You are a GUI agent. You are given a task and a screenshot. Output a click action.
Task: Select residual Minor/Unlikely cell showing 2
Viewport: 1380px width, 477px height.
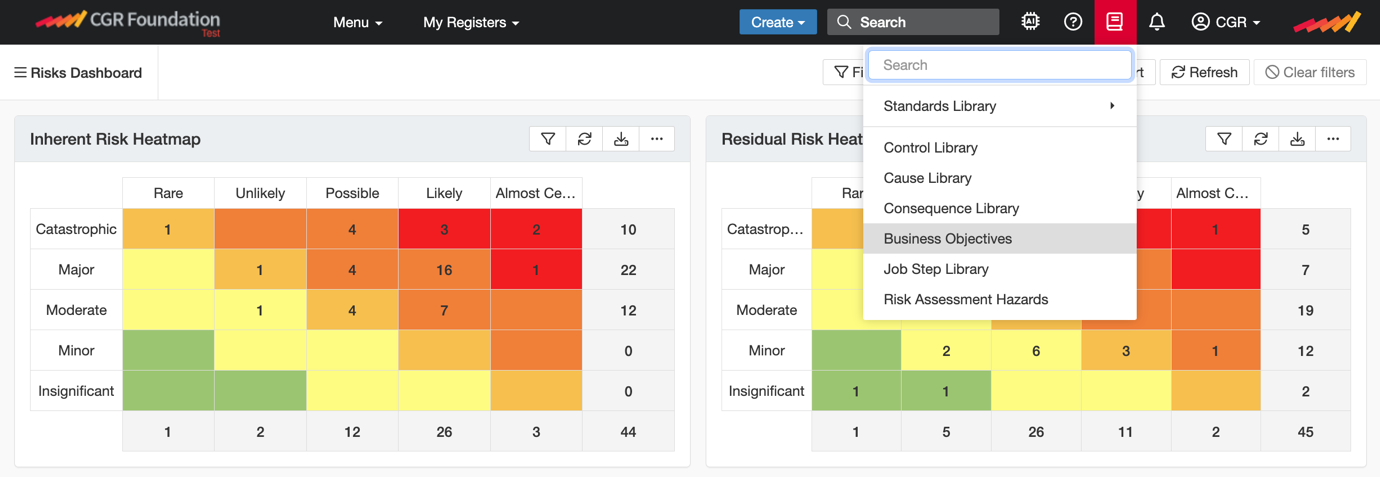pyautogui.click(x=946, y=351)
